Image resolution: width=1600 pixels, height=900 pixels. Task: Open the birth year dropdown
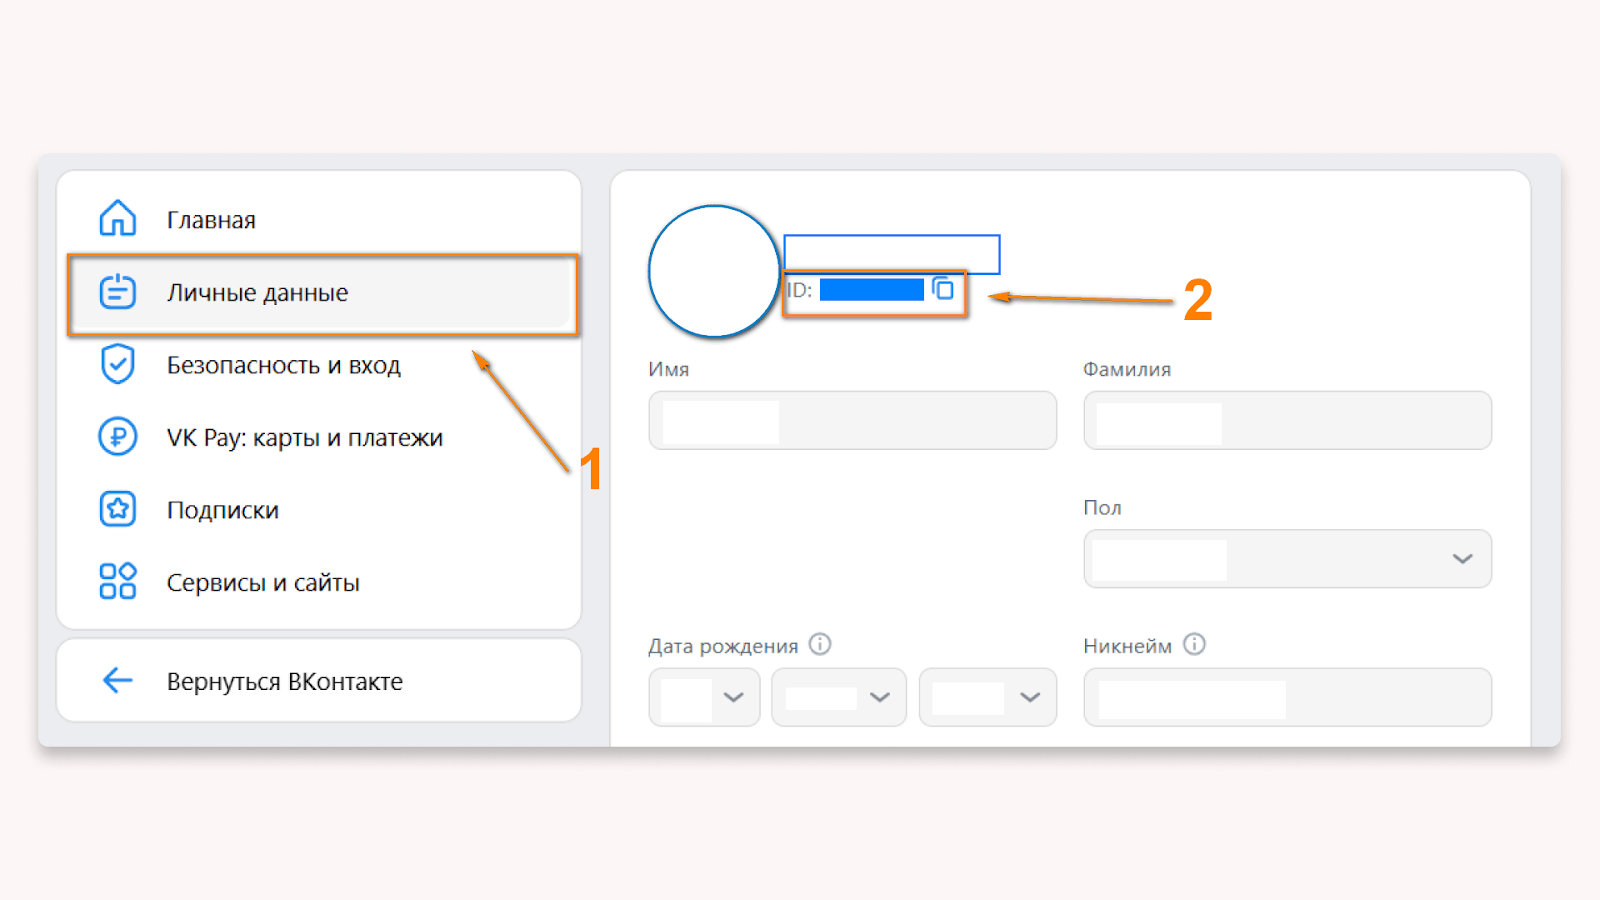coord(988,697)
